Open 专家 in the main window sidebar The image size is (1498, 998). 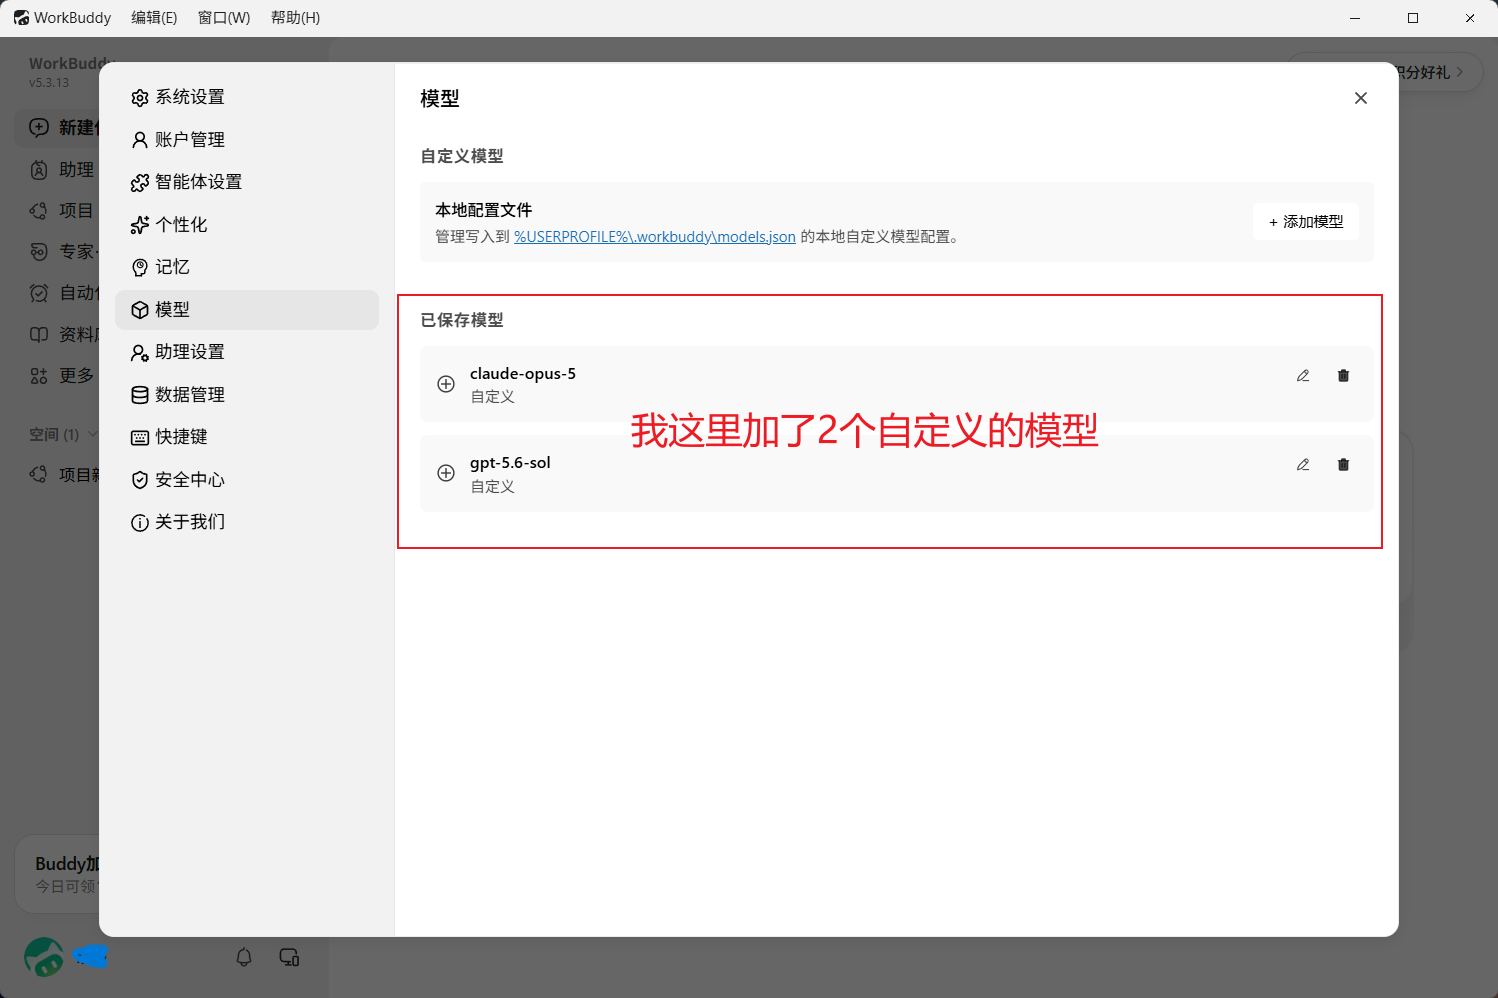tap(64, 251)
